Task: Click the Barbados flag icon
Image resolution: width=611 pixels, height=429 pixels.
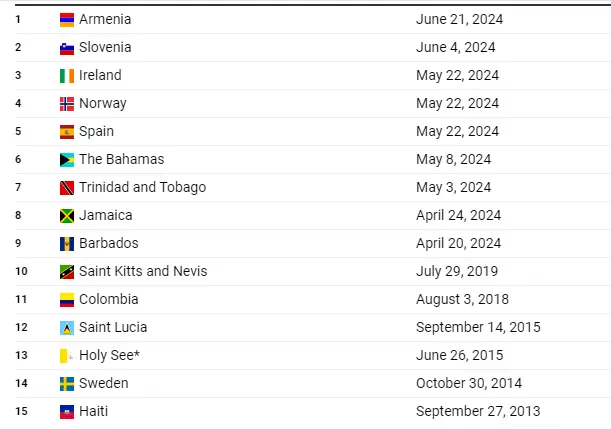Action: (x=67, y=244)
